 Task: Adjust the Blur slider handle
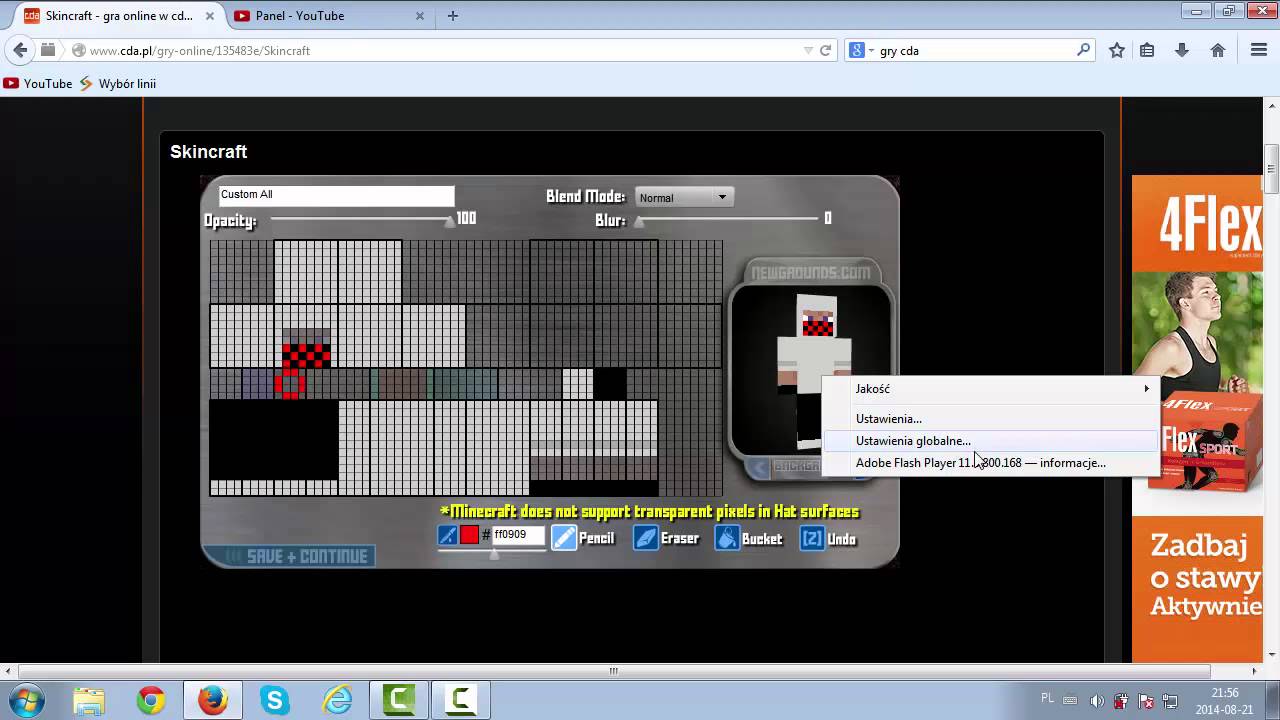639,221
